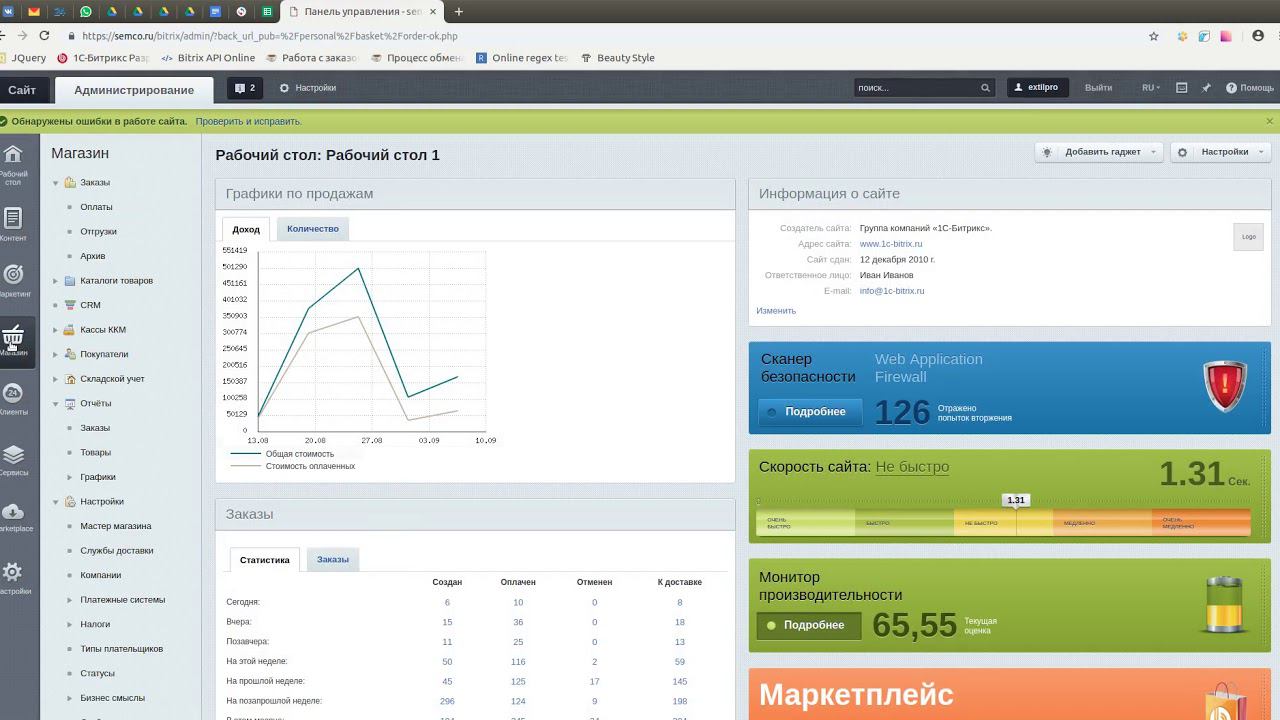Viewport: 1280px width, 720px height.
Task: Open the desktop Настройки dropdown button
Action: click(x=1220, y=152)
